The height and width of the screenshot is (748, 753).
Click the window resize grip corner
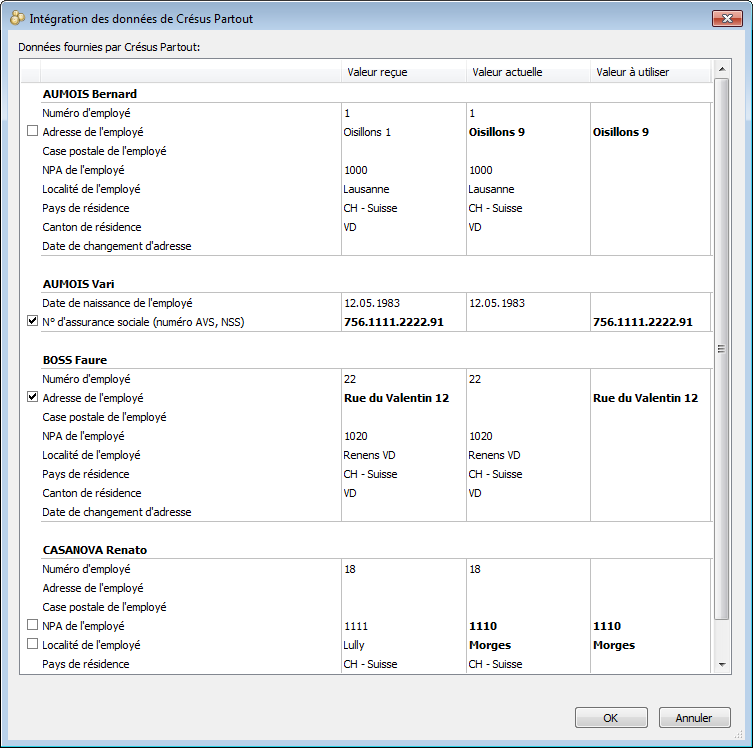[739, 735]
